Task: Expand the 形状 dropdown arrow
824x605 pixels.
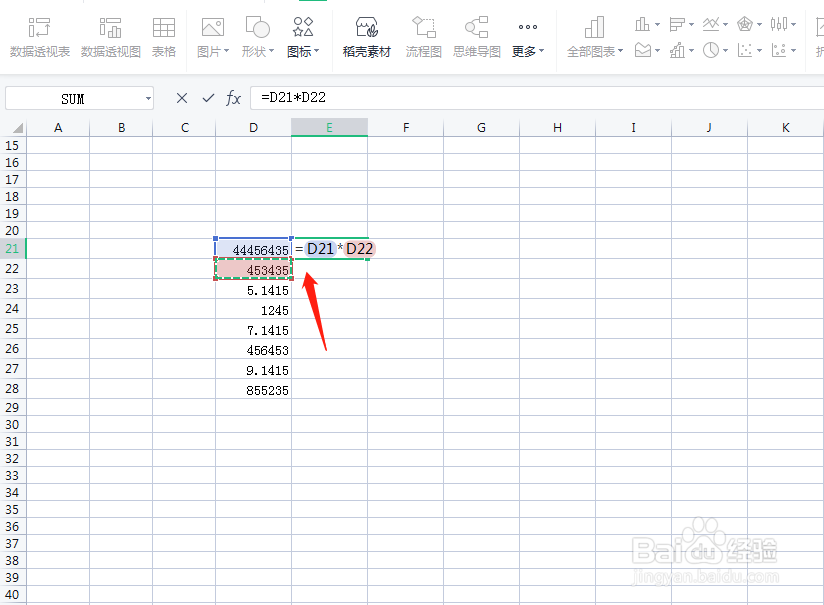Action: coord(271,51)
